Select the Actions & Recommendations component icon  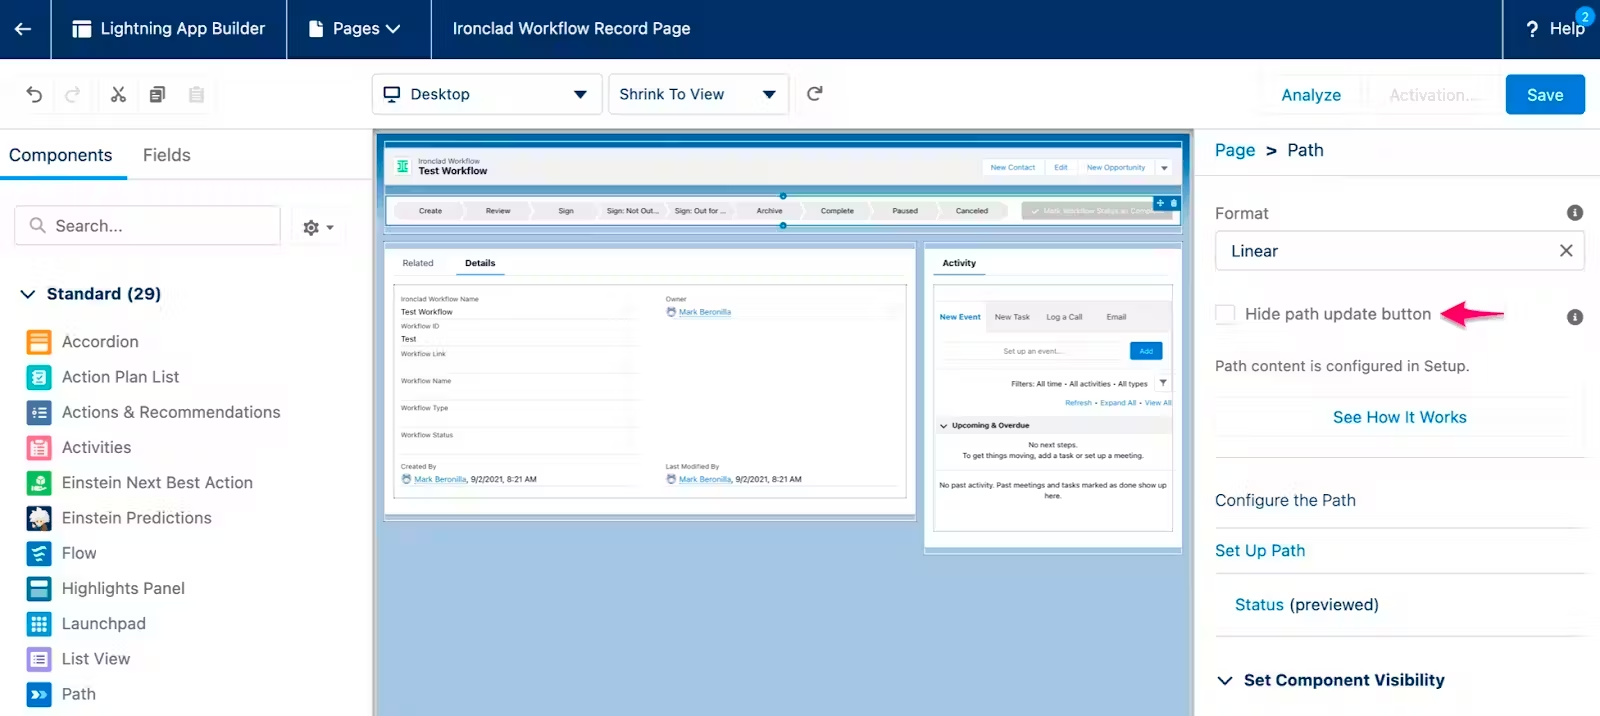coord(39,412)
